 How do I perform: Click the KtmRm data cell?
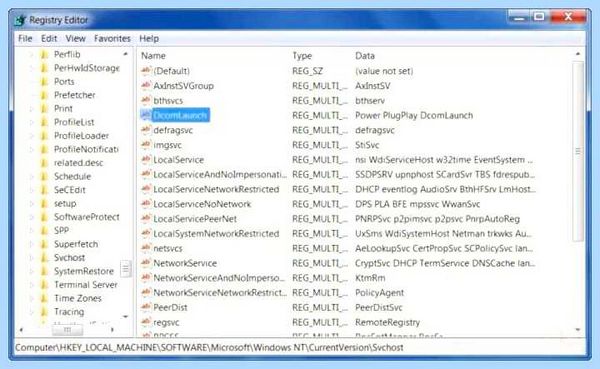[x=370, y=278]
